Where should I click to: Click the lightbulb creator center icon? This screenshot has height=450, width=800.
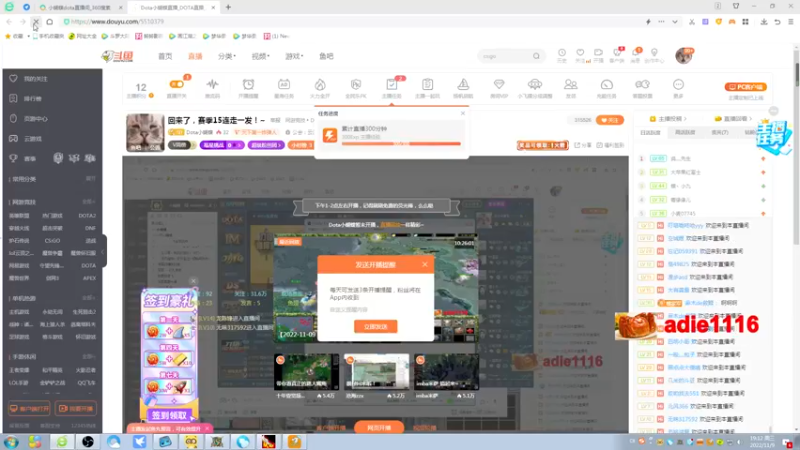point(654,53)
